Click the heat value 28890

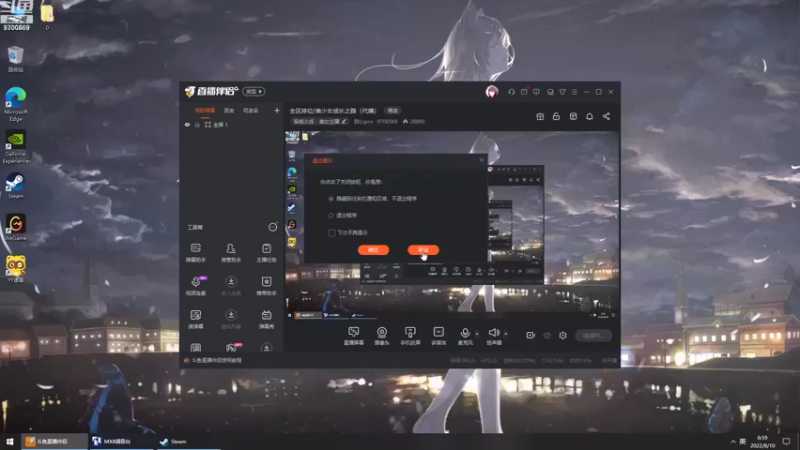tap(417, 121)
